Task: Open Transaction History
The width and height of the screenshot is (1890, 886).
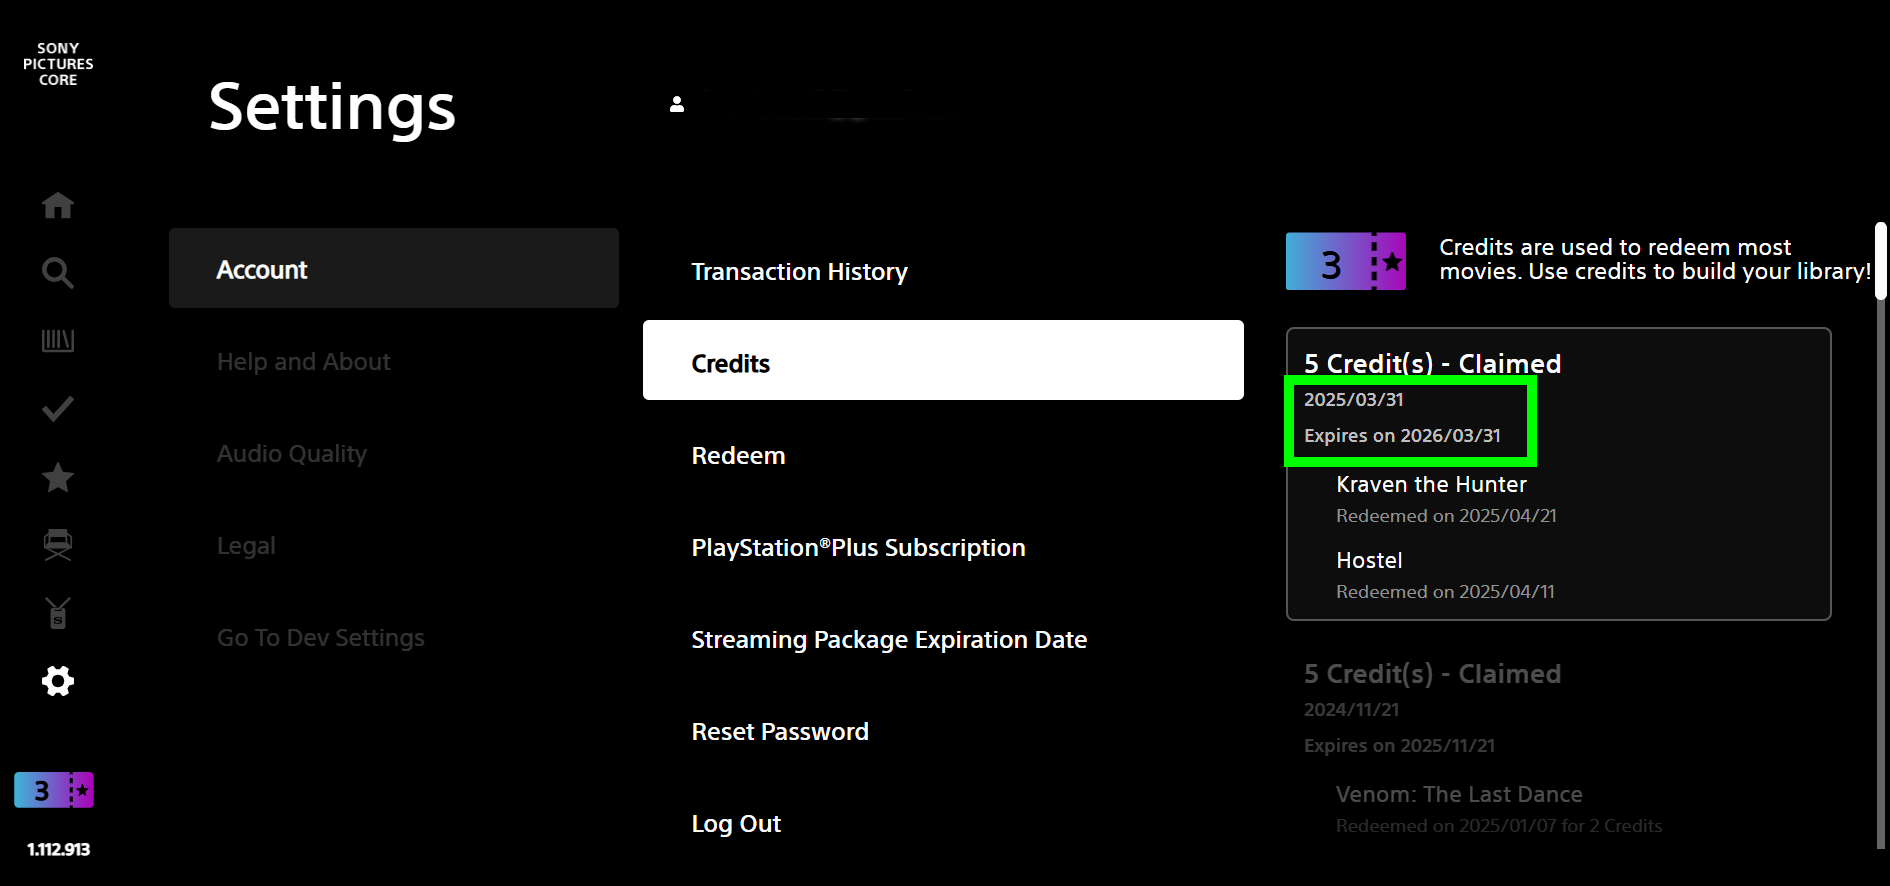Action: click(x=800, y=272)
